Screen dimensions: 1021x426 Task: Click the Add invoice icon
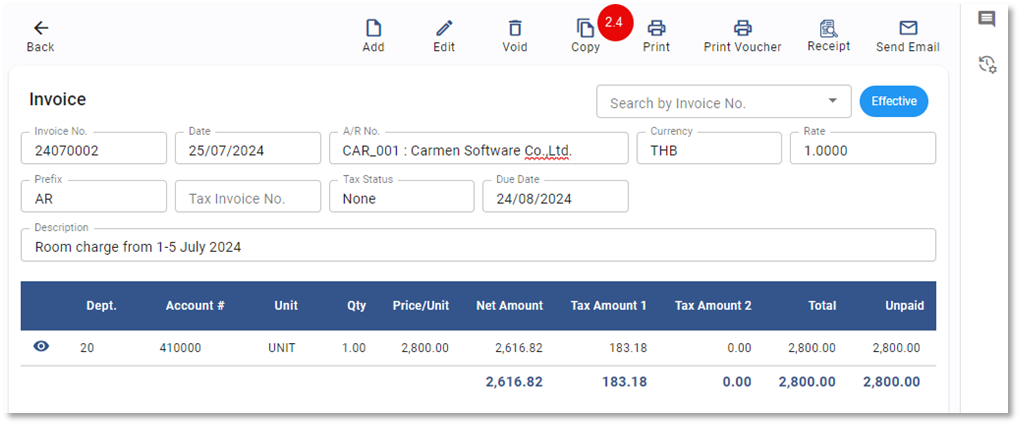pos(373,29)
